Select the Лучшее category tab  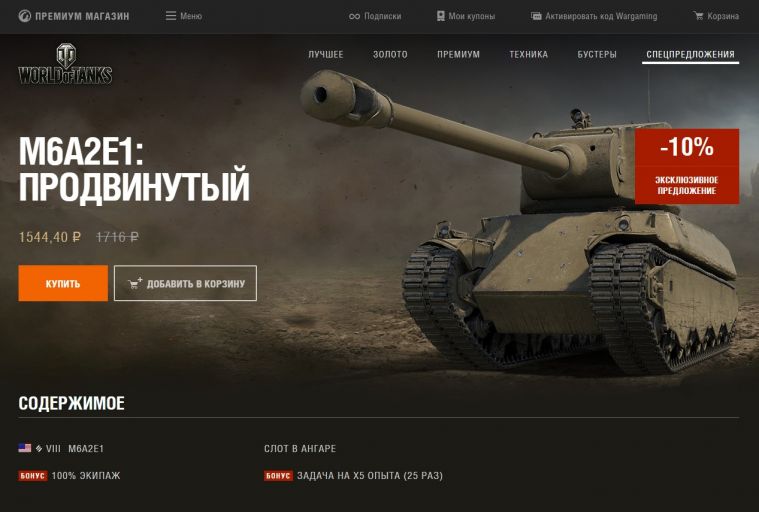pos(326,54)
